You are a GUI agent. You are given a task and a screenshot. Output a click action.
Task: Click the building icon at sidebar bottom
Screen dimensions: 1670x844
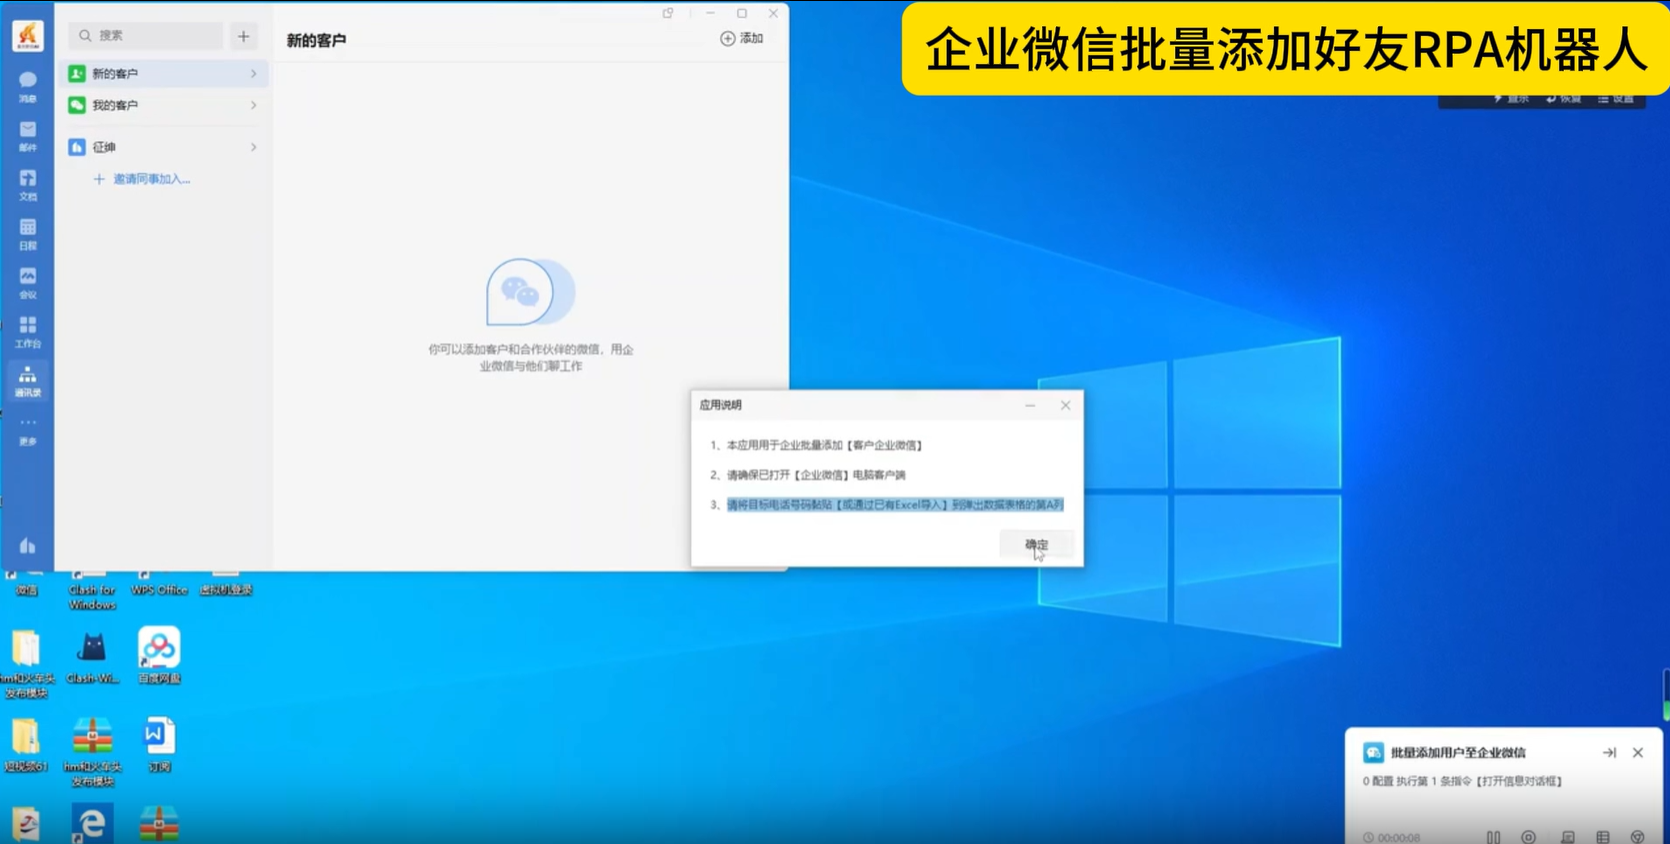point(27,545)
